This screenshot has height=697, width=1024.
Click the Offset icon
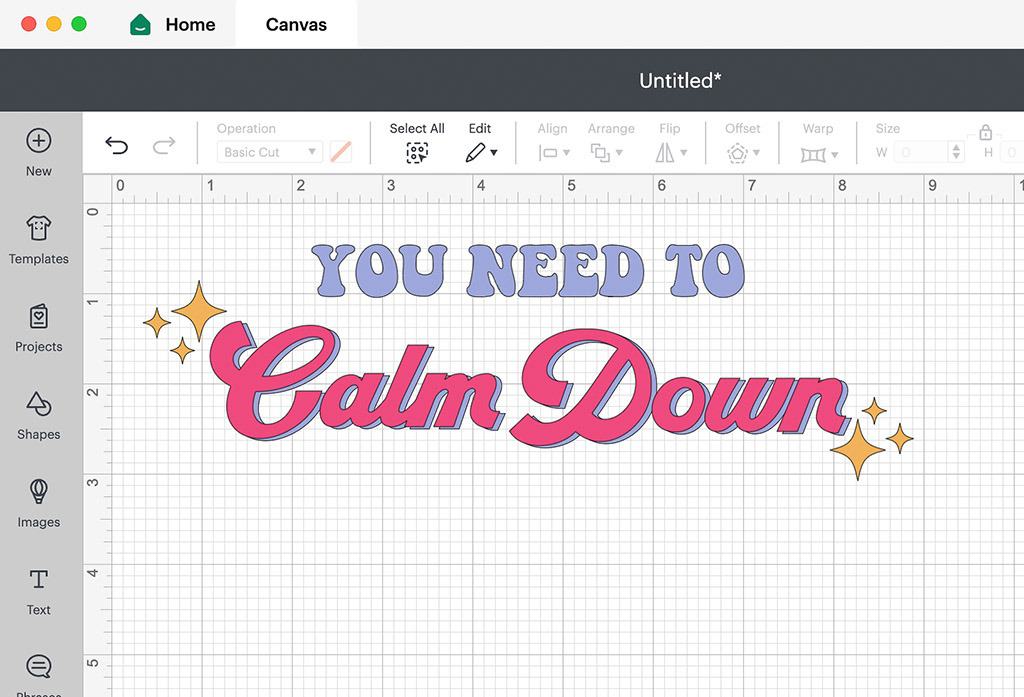(737, 153)
